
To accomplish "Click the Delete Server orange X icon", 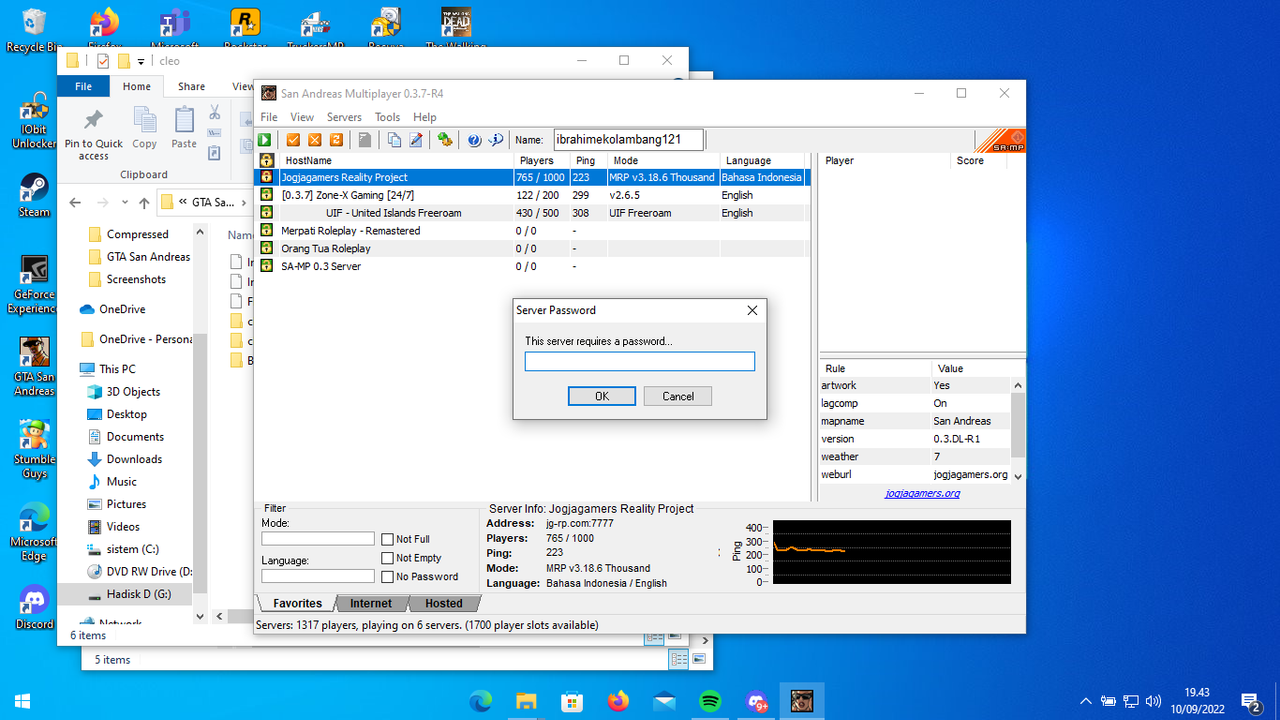I will pos(315,140).
